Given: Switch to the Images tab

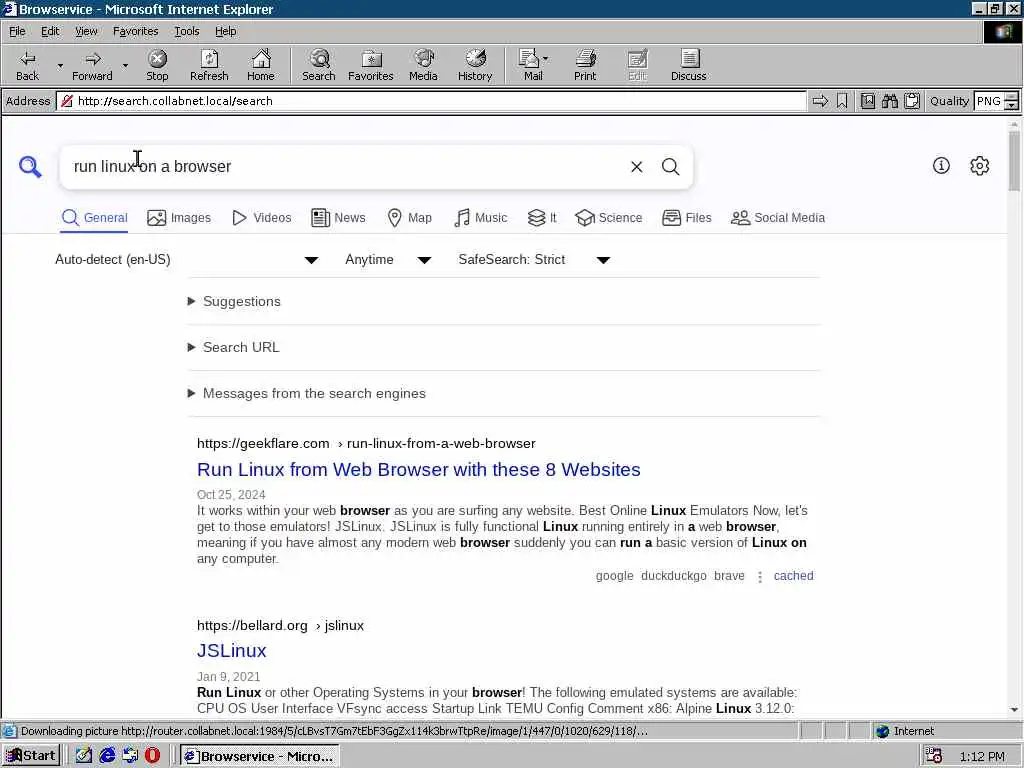Looking at the screenshot, I should [x=179, y=218].
